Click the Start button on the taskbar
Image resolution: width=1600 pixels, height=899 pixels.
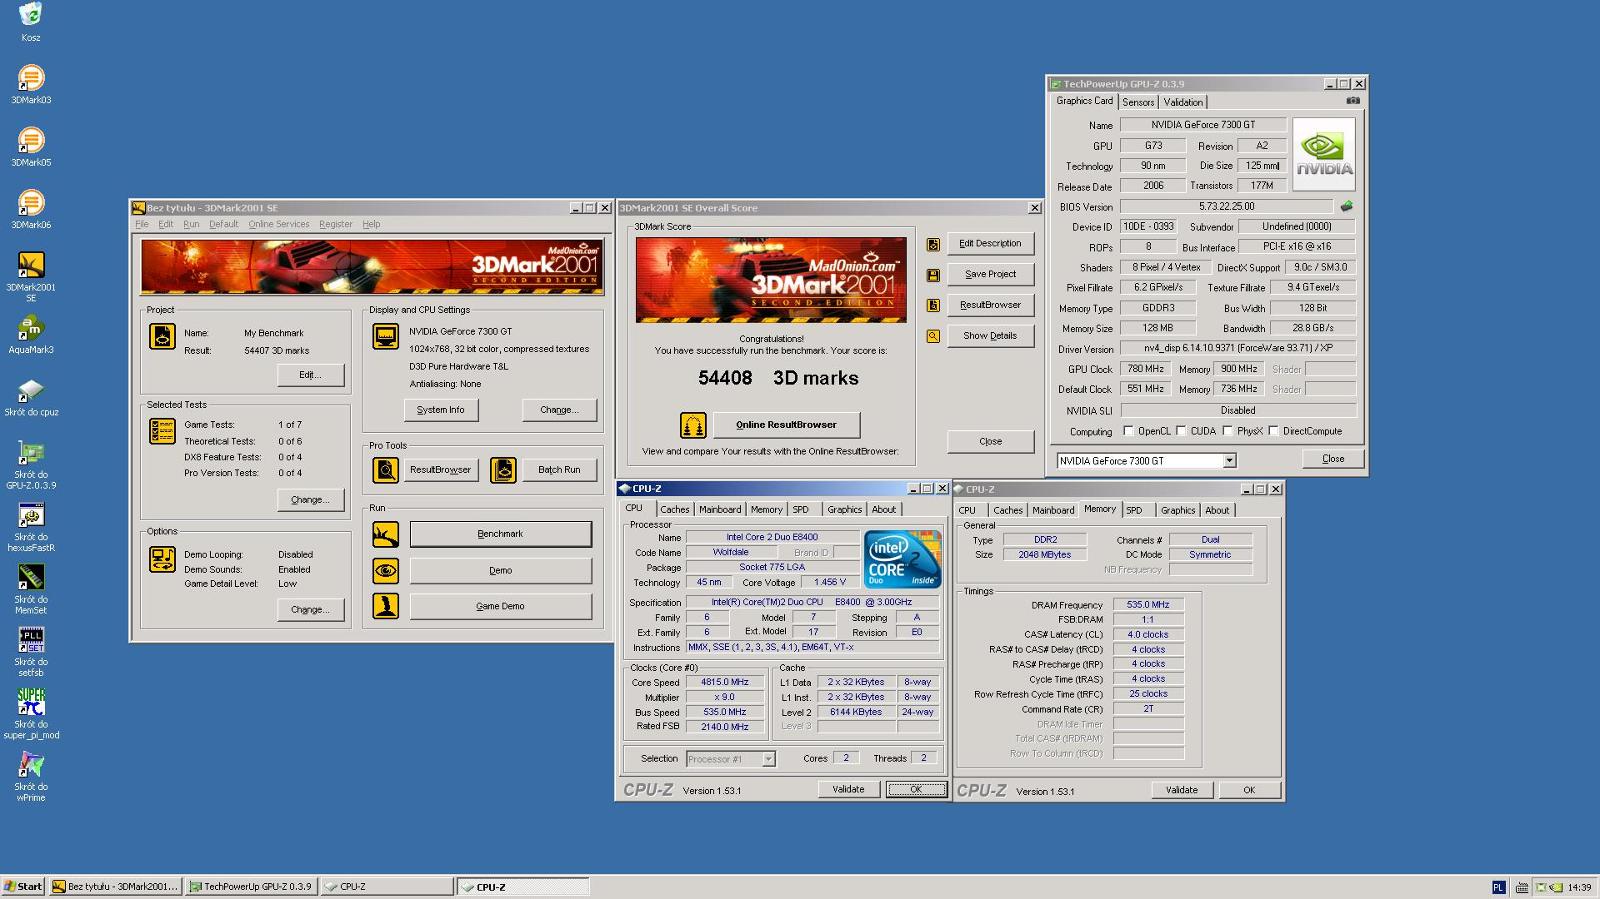[23, 886]
